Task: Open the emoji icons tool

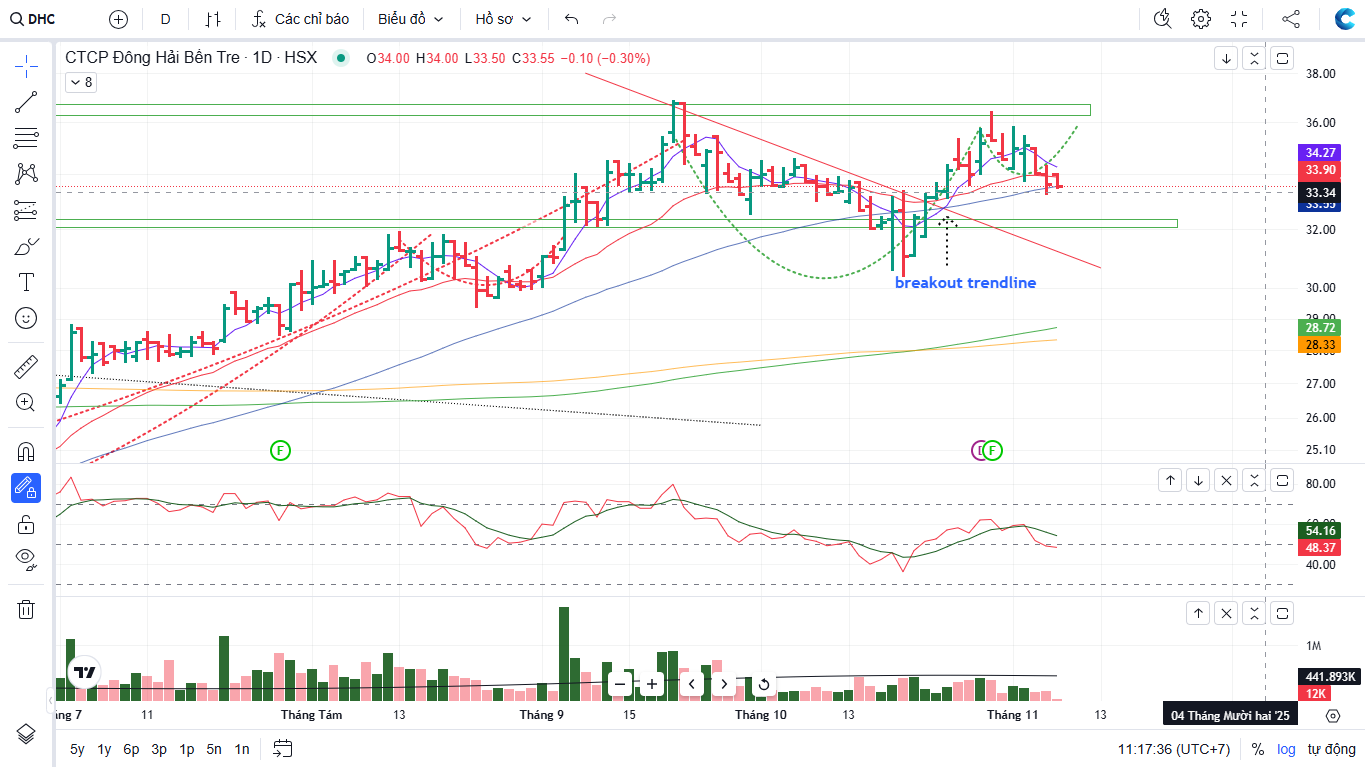Action: coord(26,318)
